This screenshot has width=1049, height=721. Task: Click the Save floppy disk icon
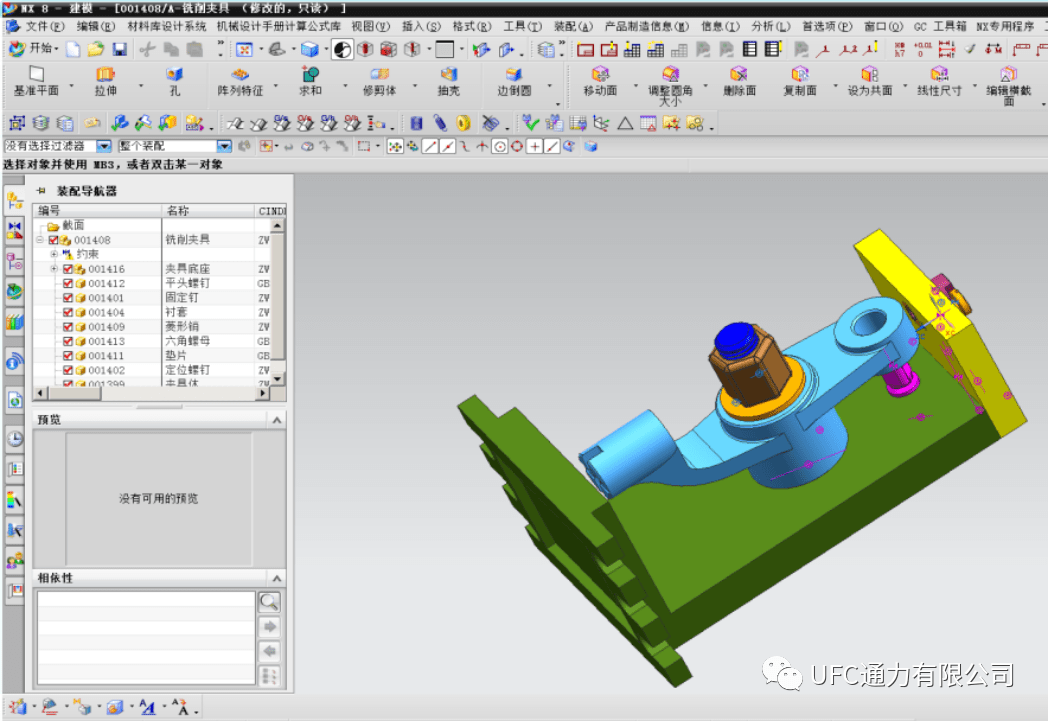(119, 49)
